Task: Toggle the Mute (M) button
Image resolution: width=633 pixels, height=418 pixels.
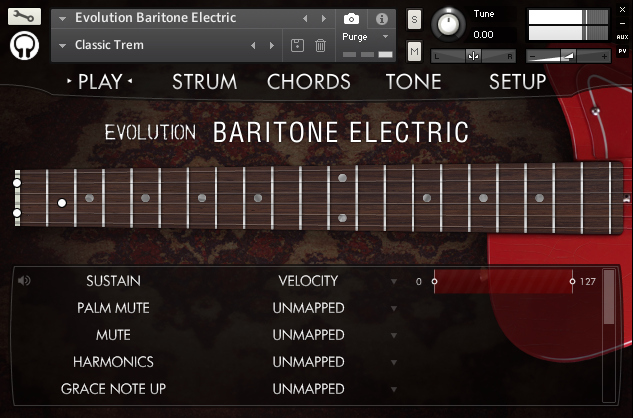Action: [x=415, y=51]
